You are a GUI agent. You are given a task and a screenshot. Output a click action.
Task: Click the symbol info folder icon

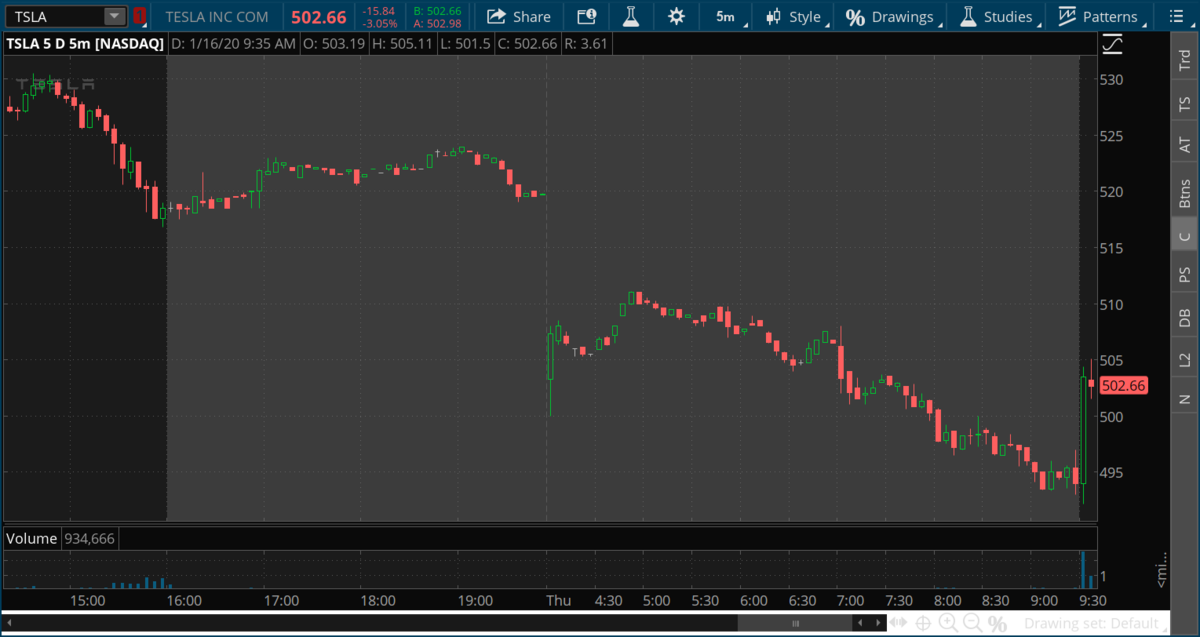[586, 16]
